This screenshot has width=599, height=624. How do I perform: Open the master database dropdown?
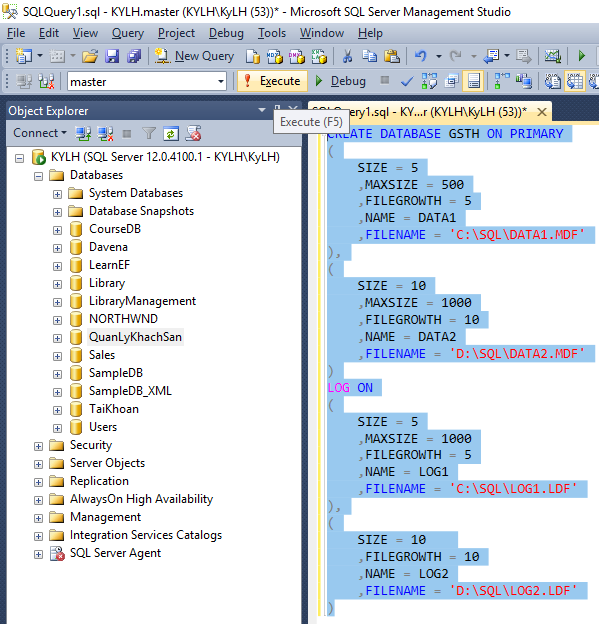click(x=220, y=82)
